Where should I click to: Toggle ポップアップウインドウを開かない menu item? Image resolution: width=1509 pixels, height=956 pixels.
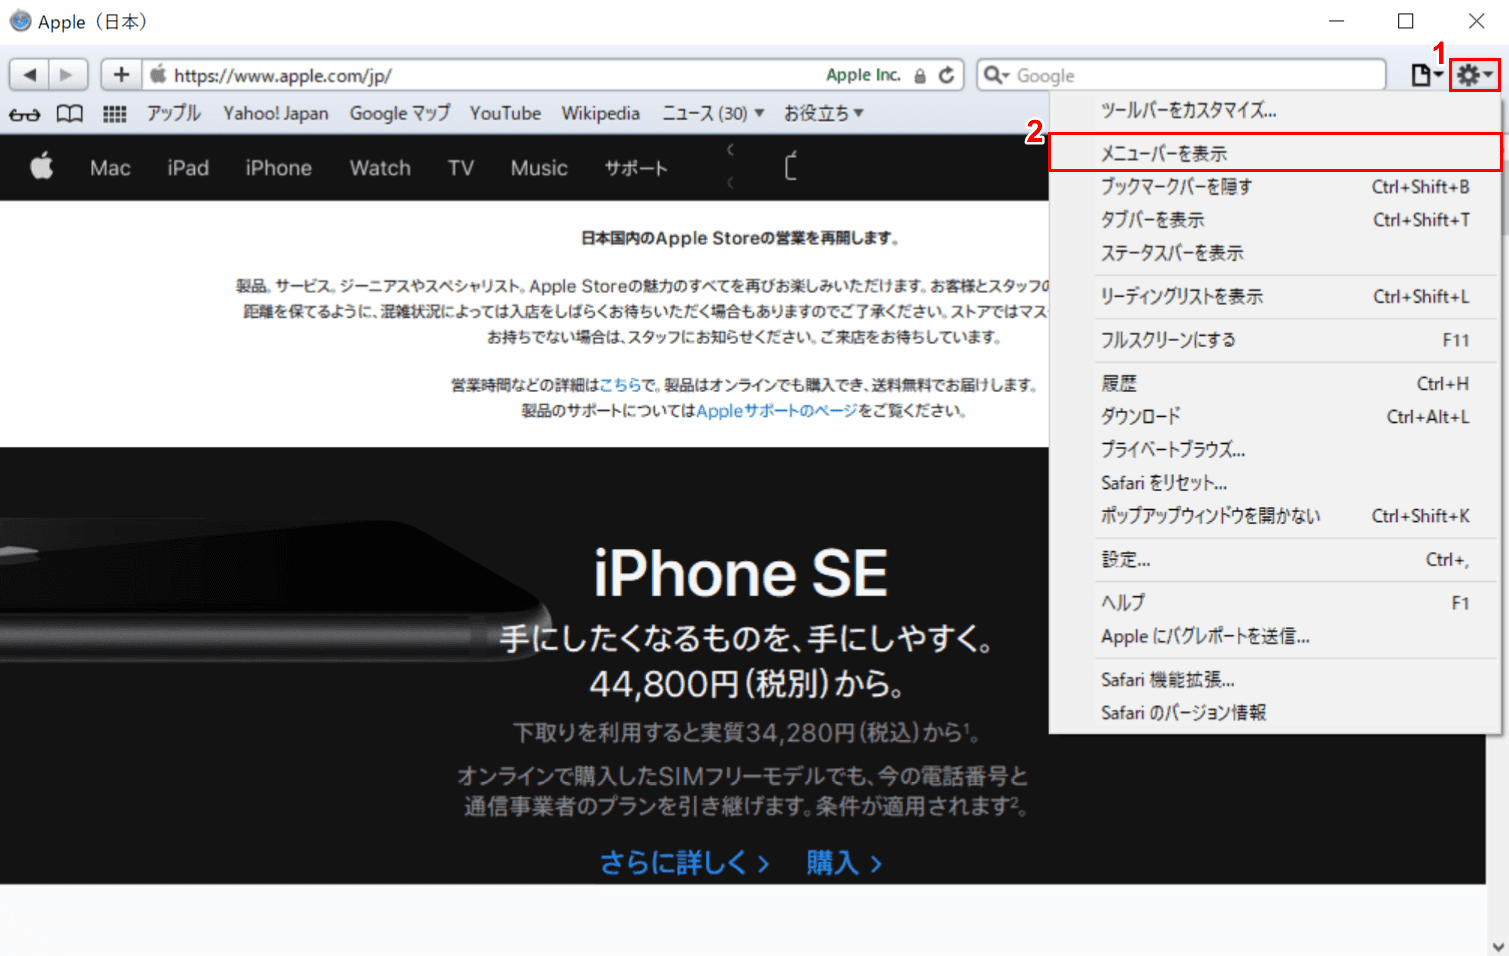(x=1275, y=515)
